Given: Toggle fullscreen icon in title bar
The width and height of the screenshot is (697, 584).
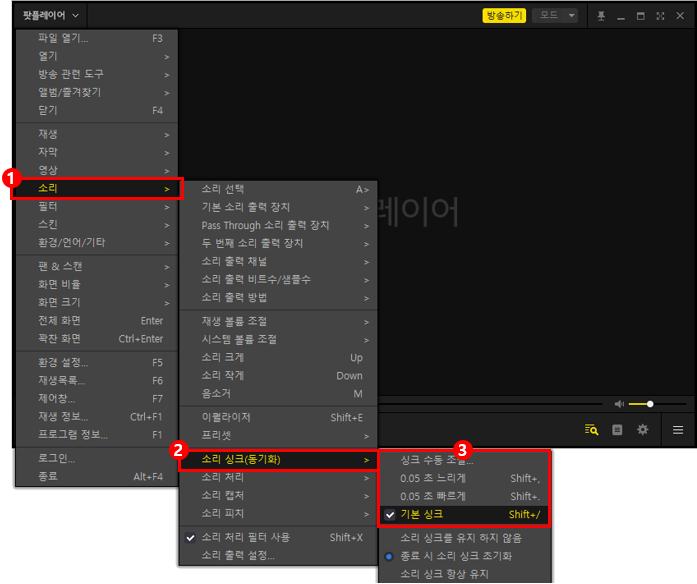Looking at the screenshot, I should 660,16.
